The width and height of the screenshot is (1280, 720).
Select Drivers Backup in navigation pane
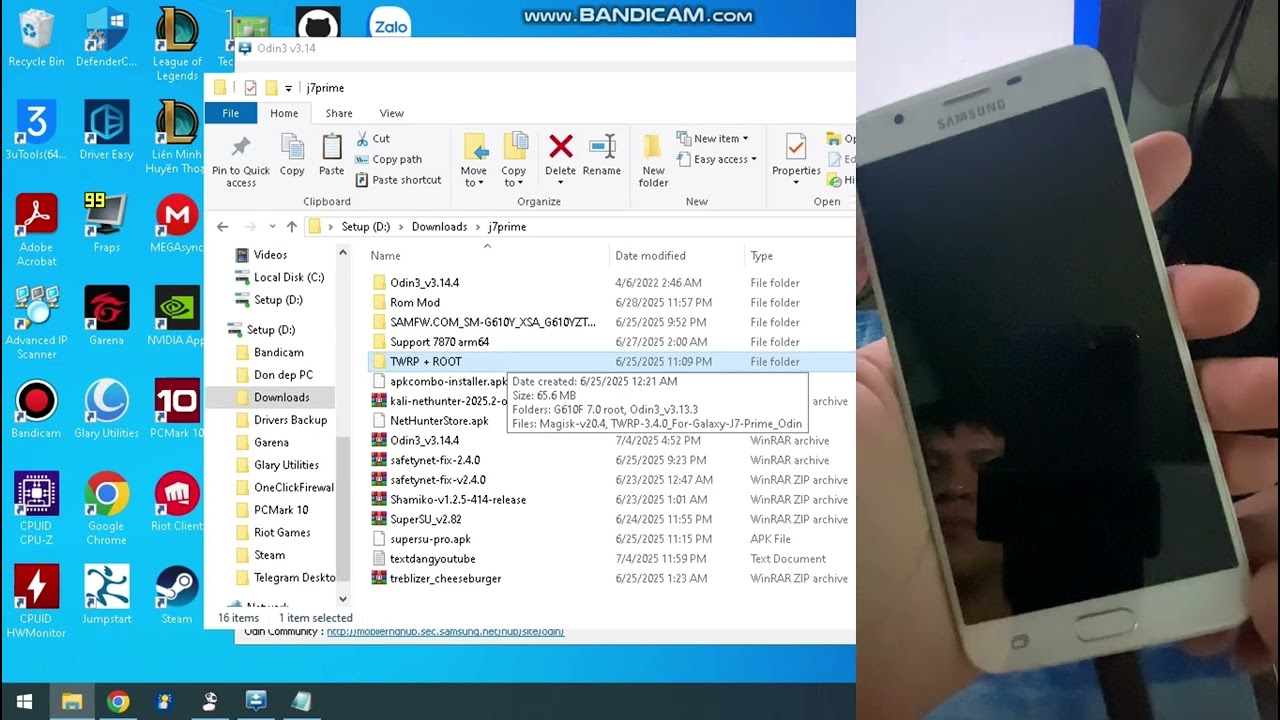(290, 420)
